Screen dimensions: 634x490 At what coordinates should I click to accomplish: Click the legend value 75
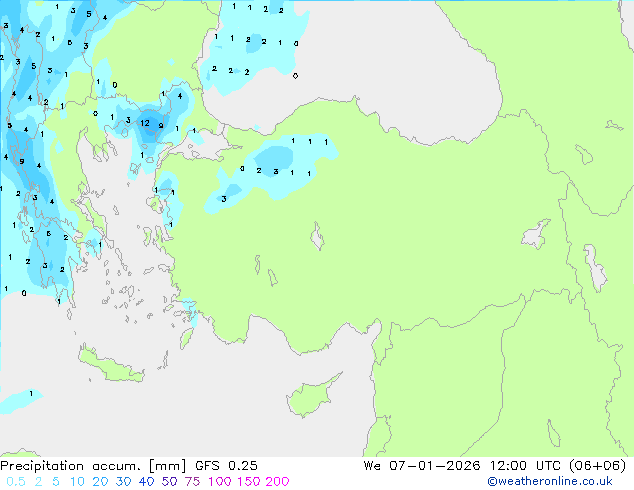[192, 482]
